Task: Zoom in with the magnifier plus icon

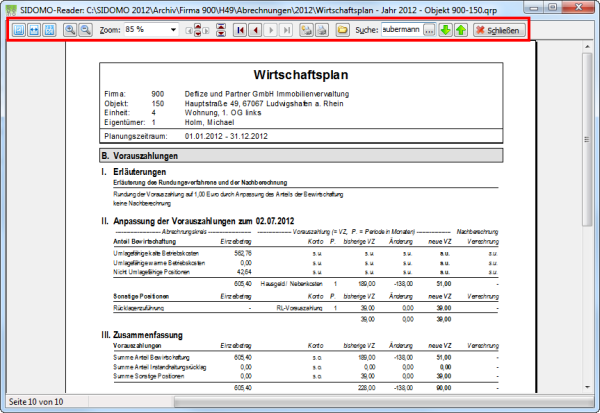Action: pyautogui.click(x=70, y=30)
